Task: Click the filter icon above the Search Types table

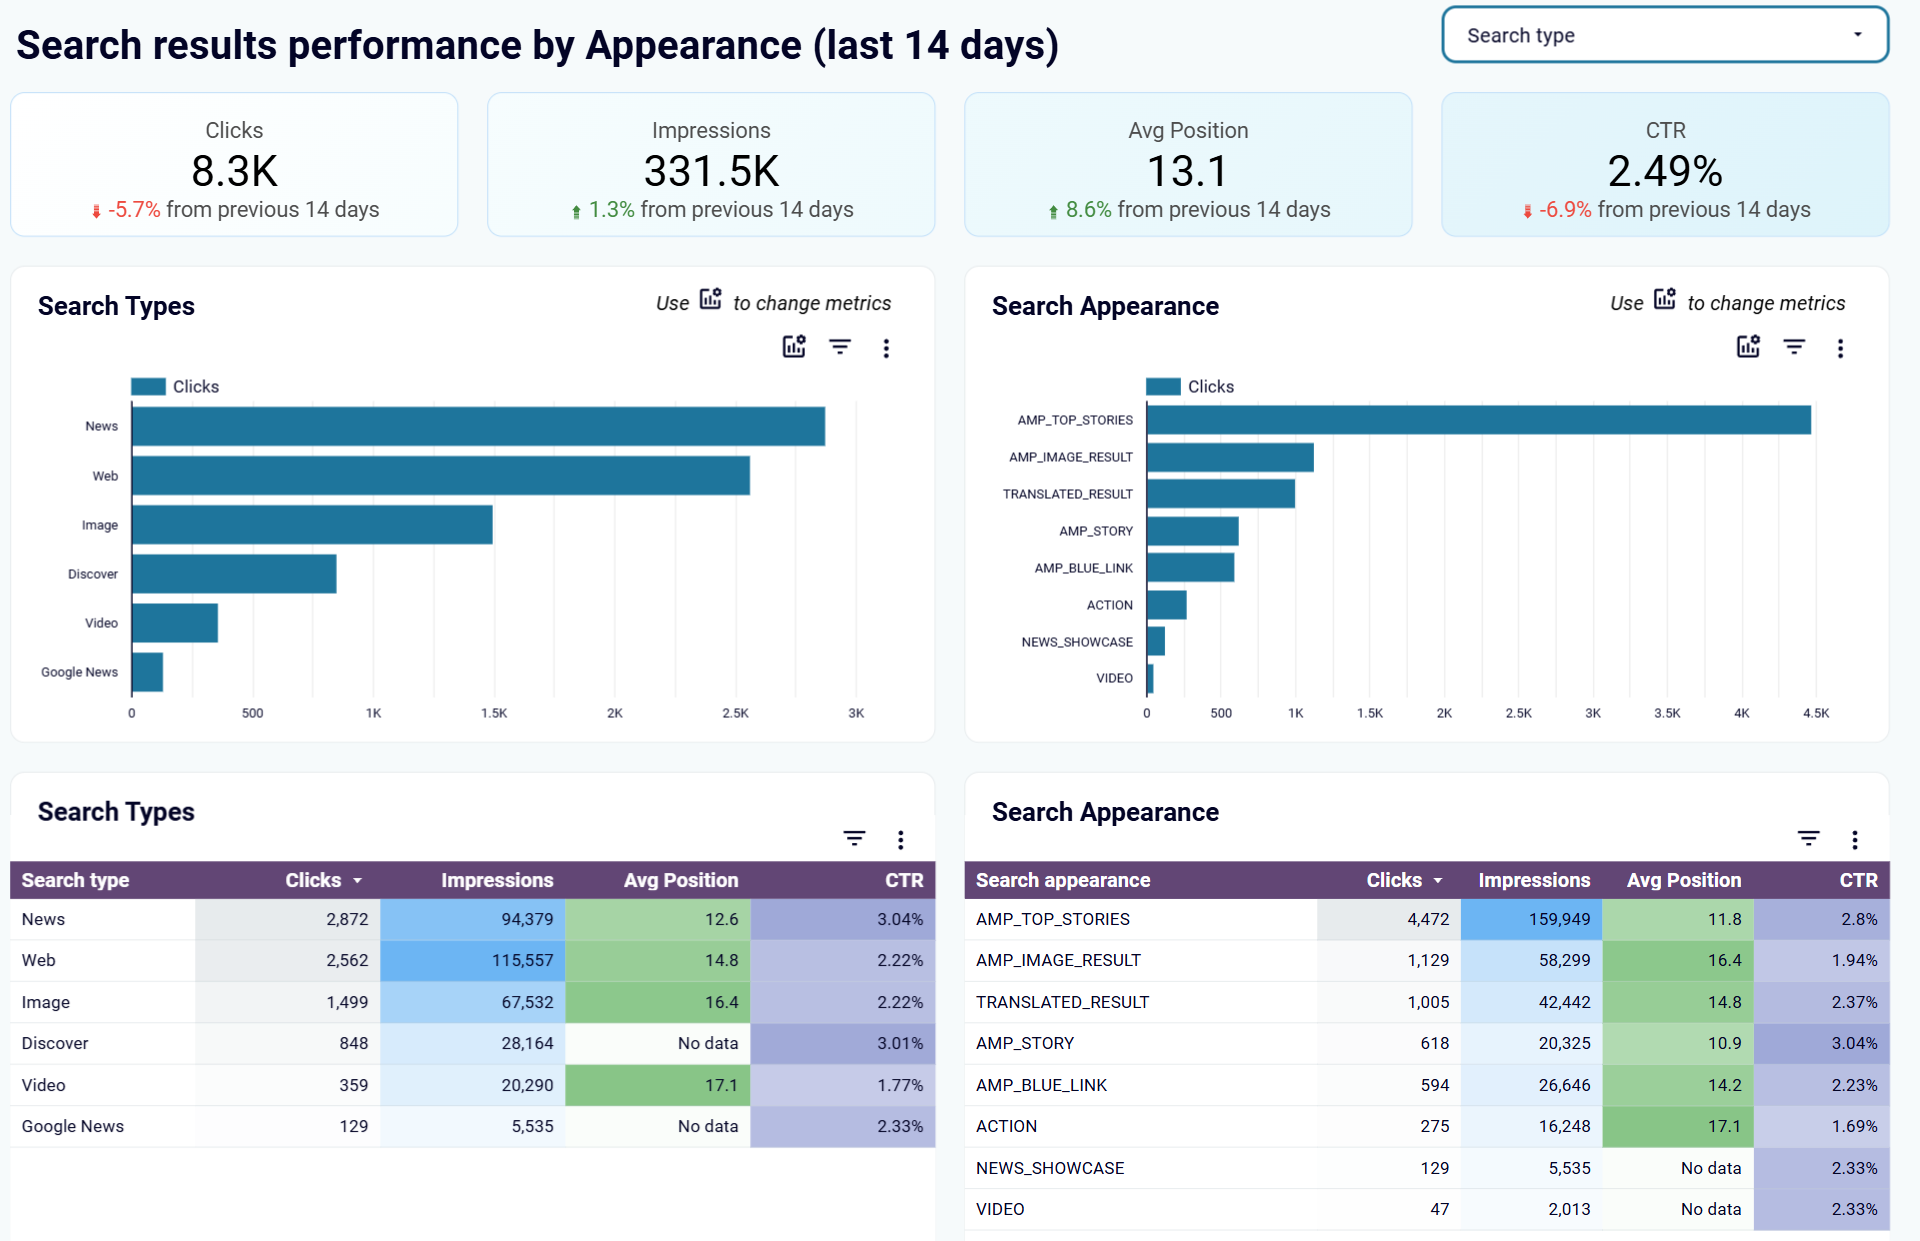Action: coord(854,839)
